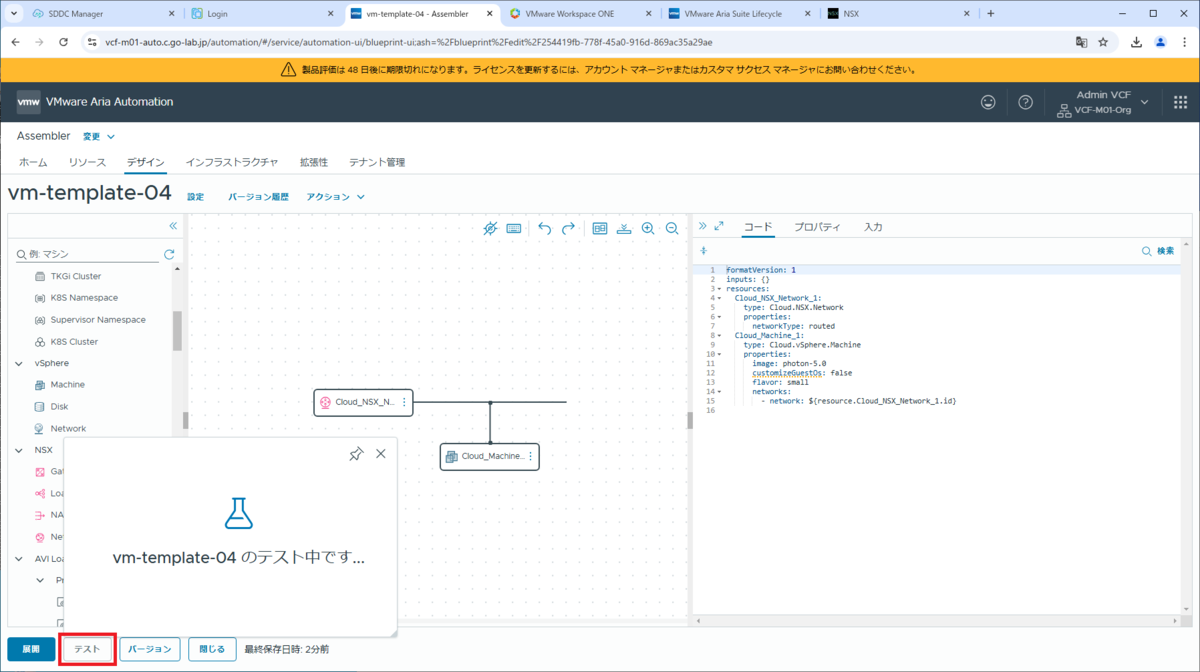Viewport: 1200px width, 672px height.
Task: Click the code folding toggle icon
Action: point(703,251)
